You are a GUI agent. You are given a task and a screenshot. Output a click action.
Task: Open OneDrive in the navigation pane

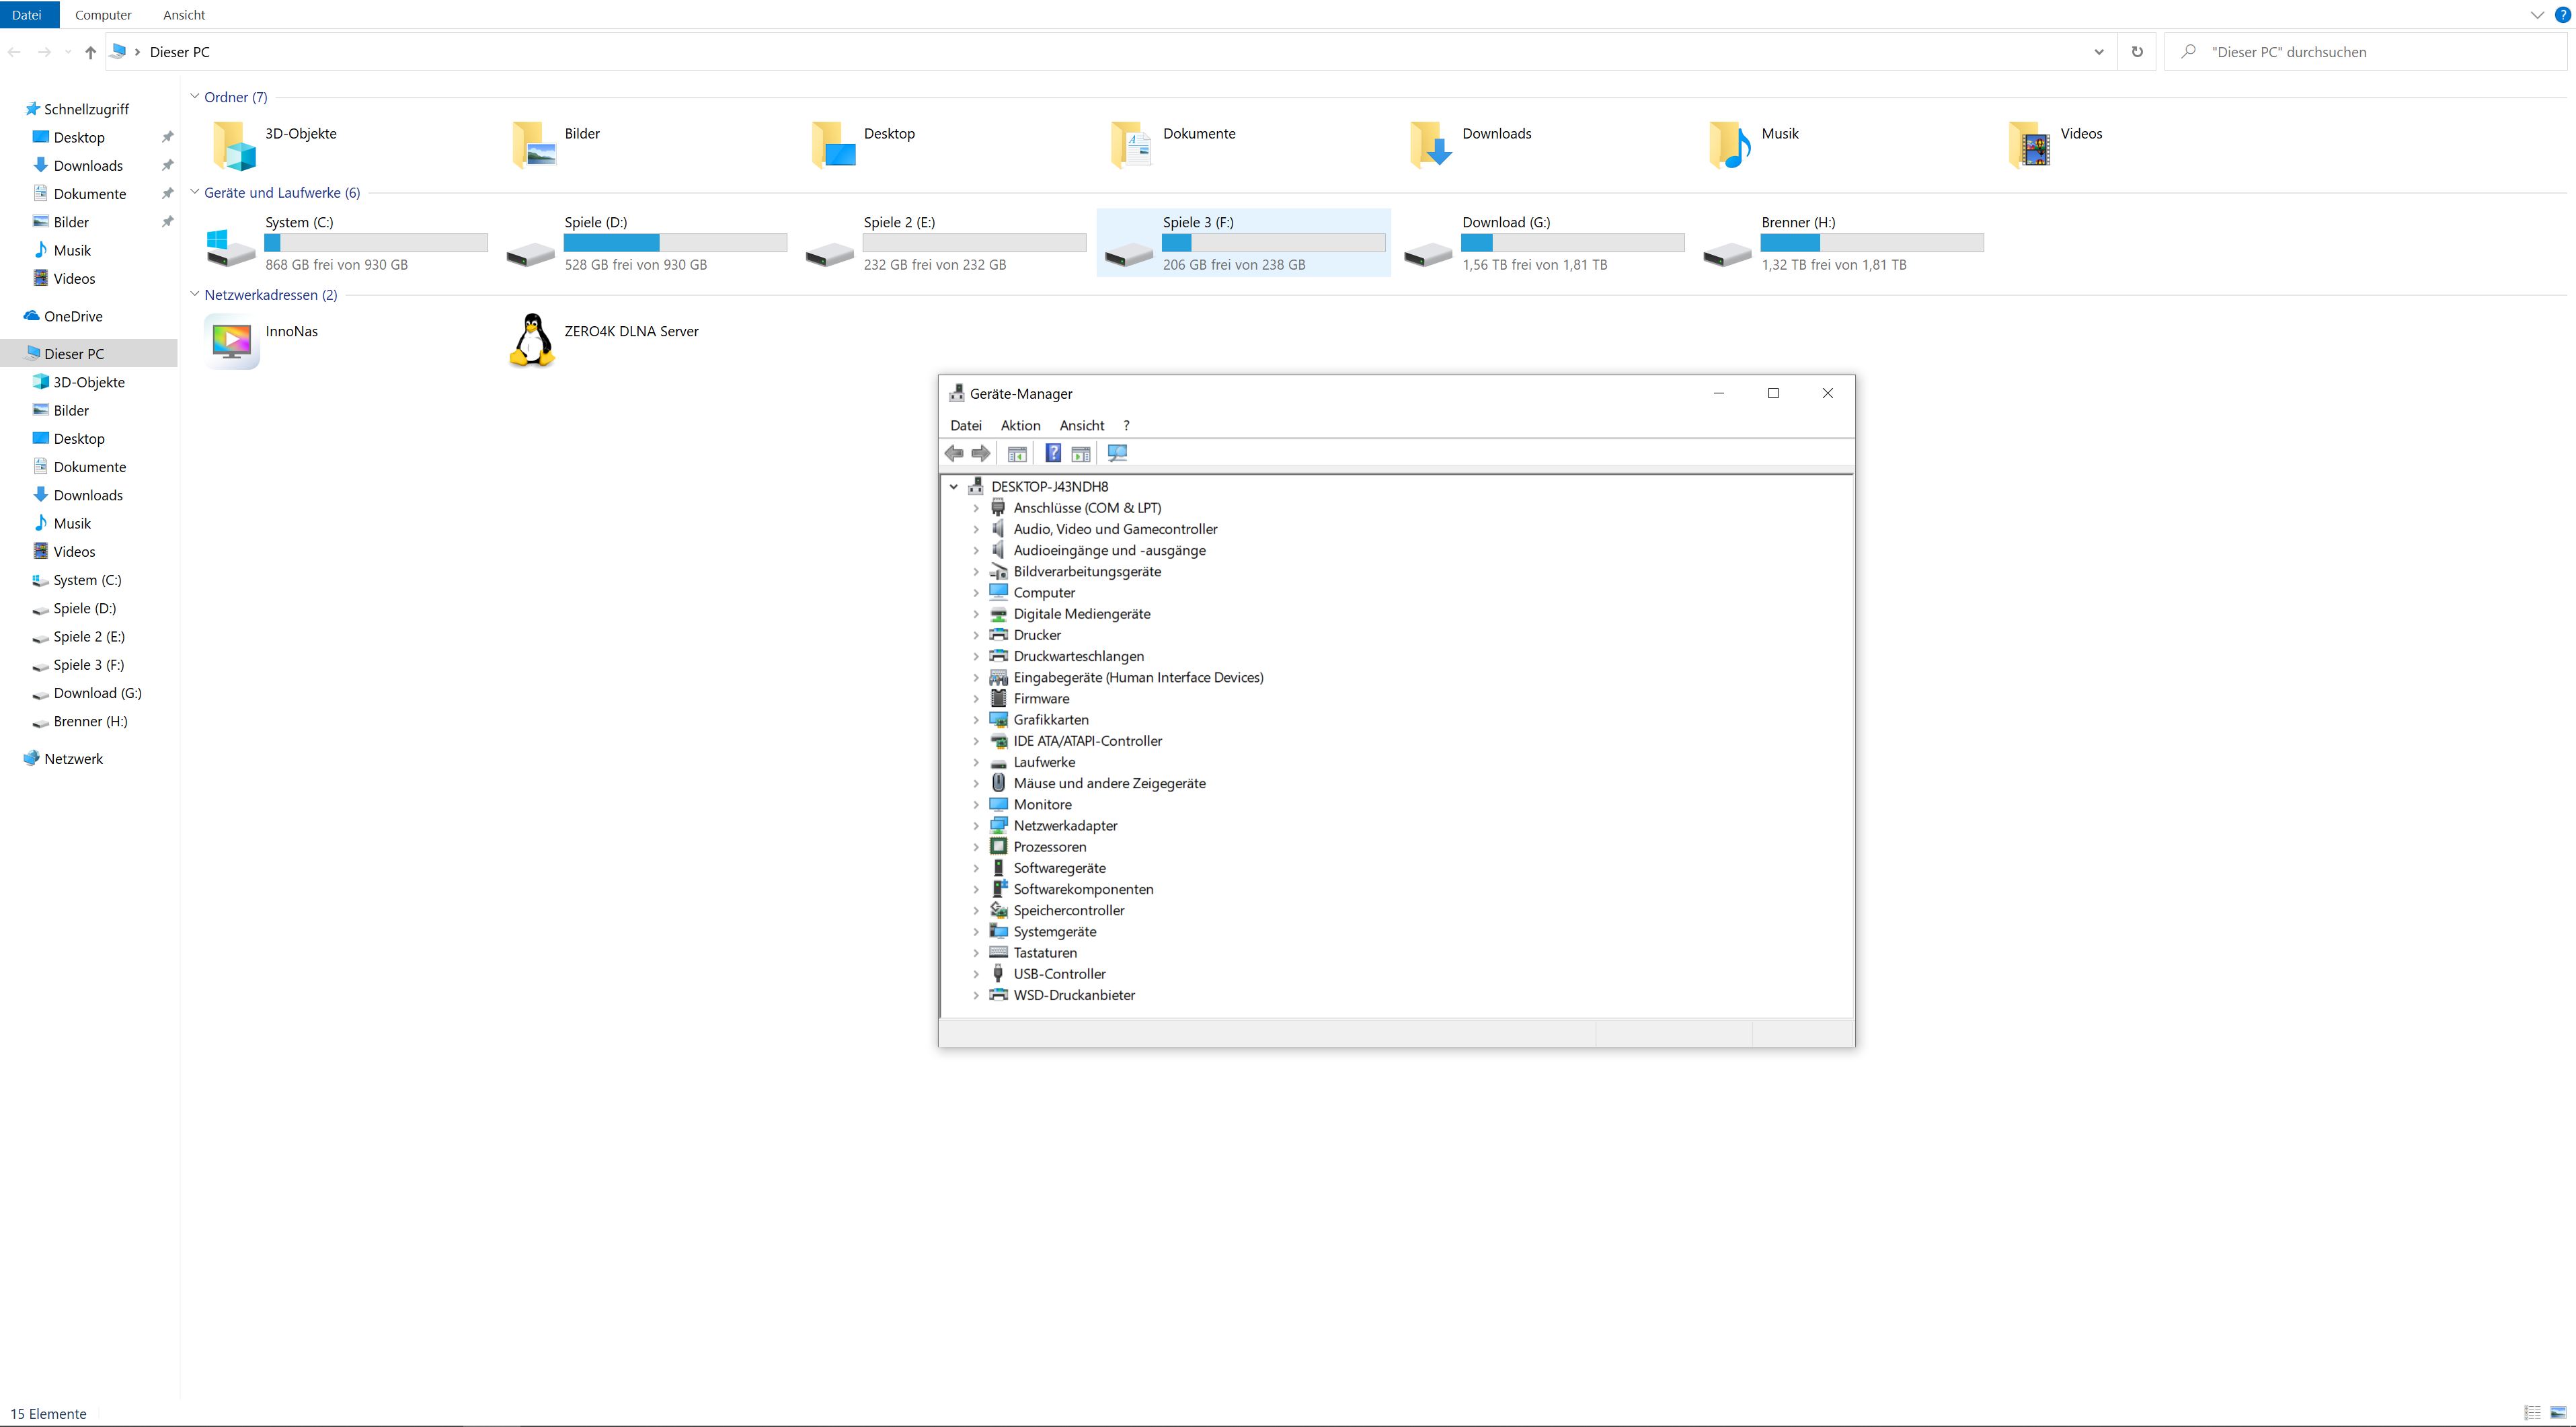pyautogui.click(x=73, y=316)
